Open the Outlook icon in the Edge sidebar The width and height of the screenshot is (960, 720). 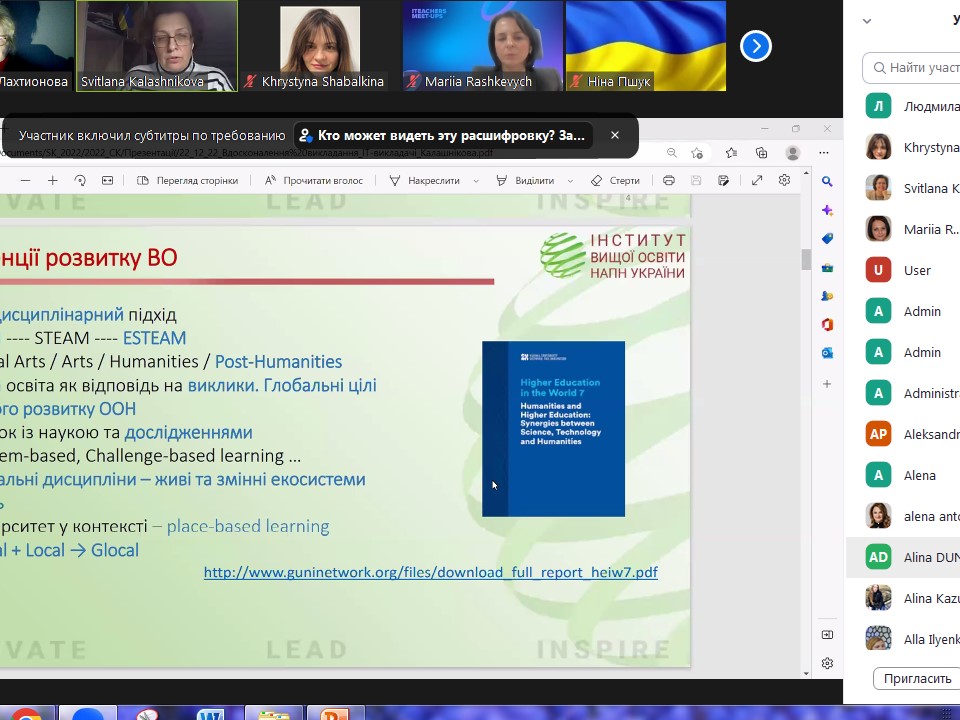(827, 353)
